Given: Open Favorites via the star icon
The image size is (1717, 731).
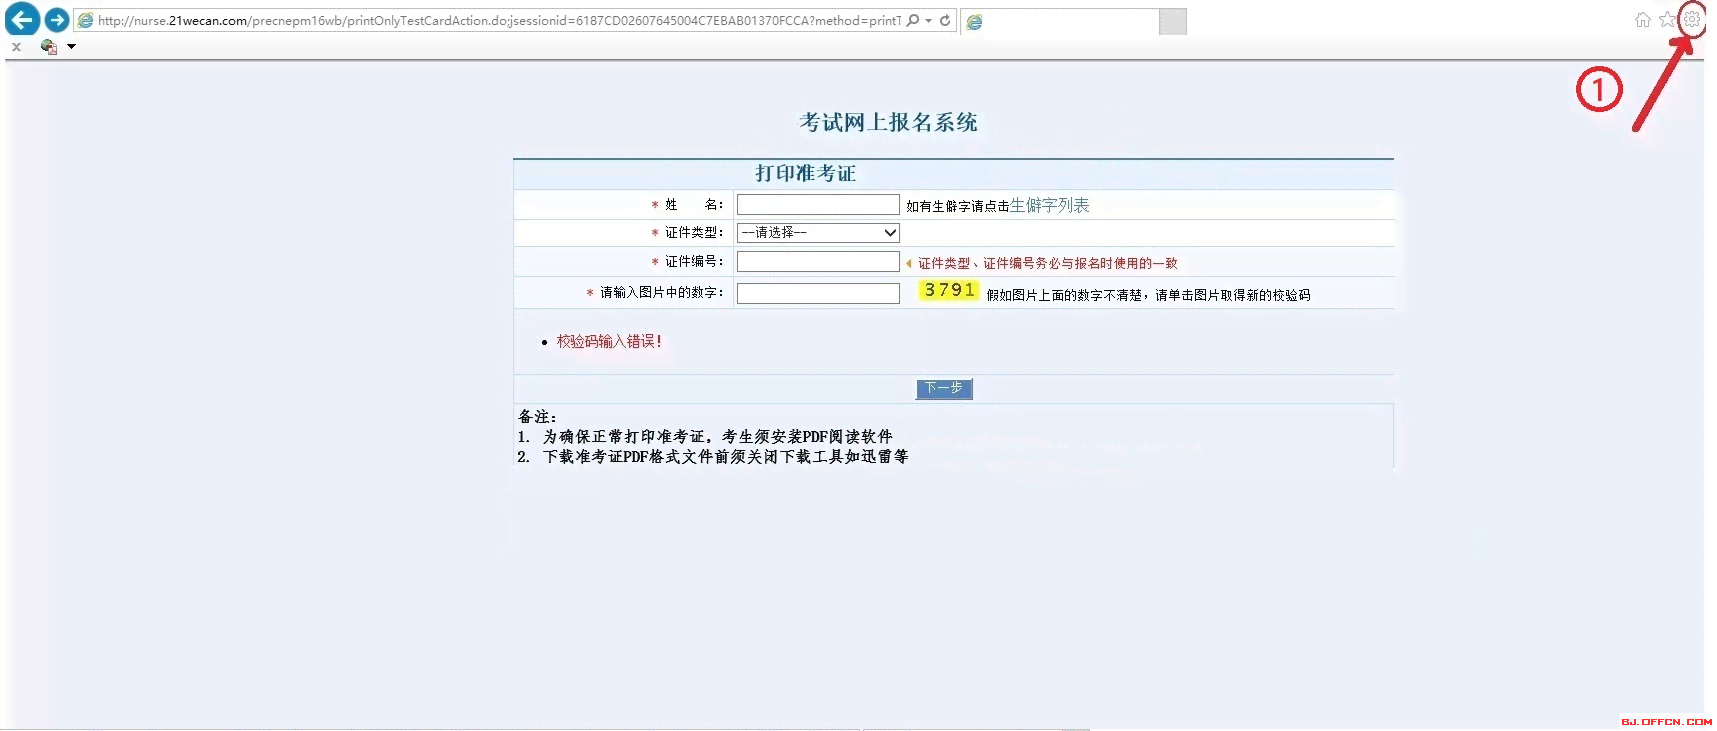Looking at the screenshot, I should (x=1667, y=20).
